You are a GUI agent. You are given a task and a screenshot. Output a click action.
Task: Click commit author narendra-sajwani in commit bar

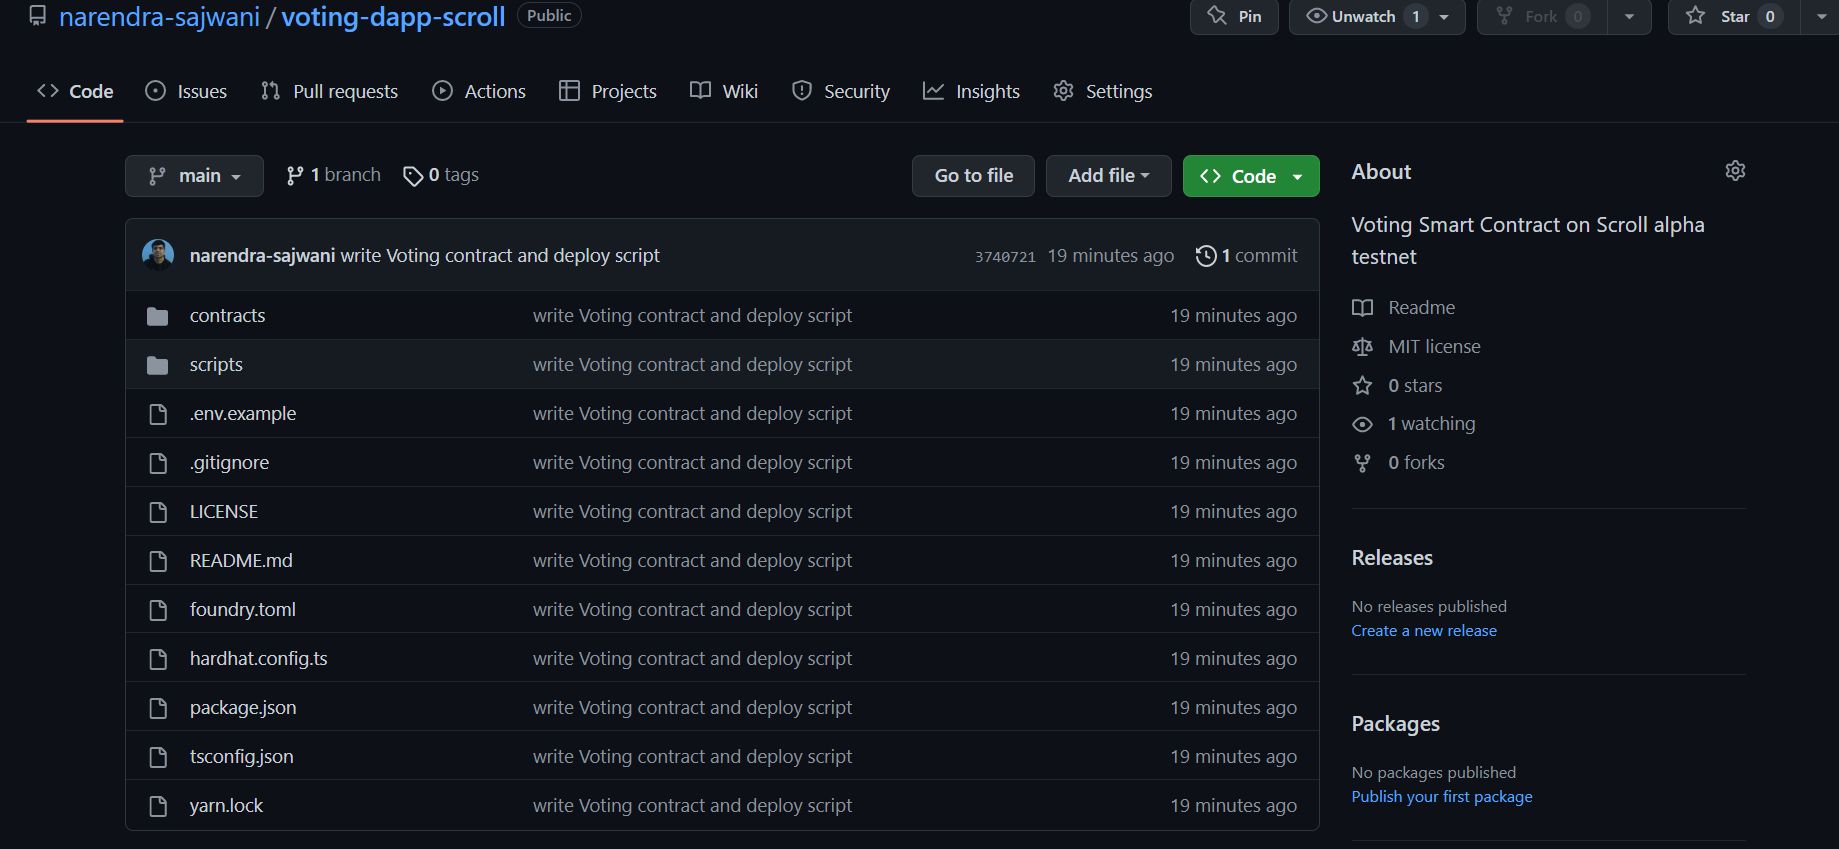click(x=262, y=256)
